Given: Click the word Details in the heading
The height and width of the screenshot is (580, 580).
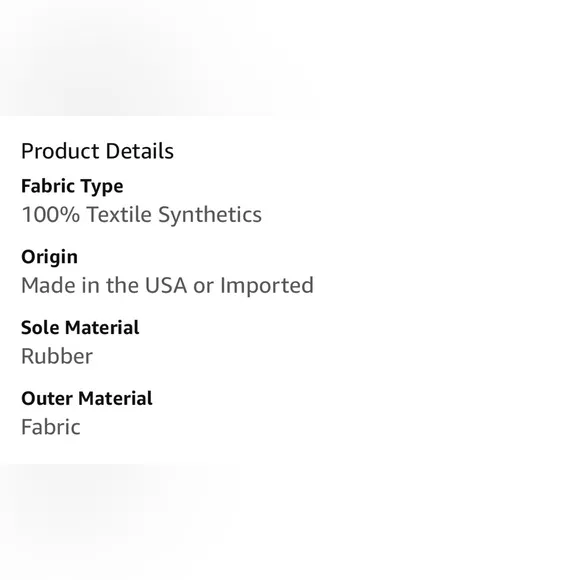Looking at the screenshot, I should [139, 151].
